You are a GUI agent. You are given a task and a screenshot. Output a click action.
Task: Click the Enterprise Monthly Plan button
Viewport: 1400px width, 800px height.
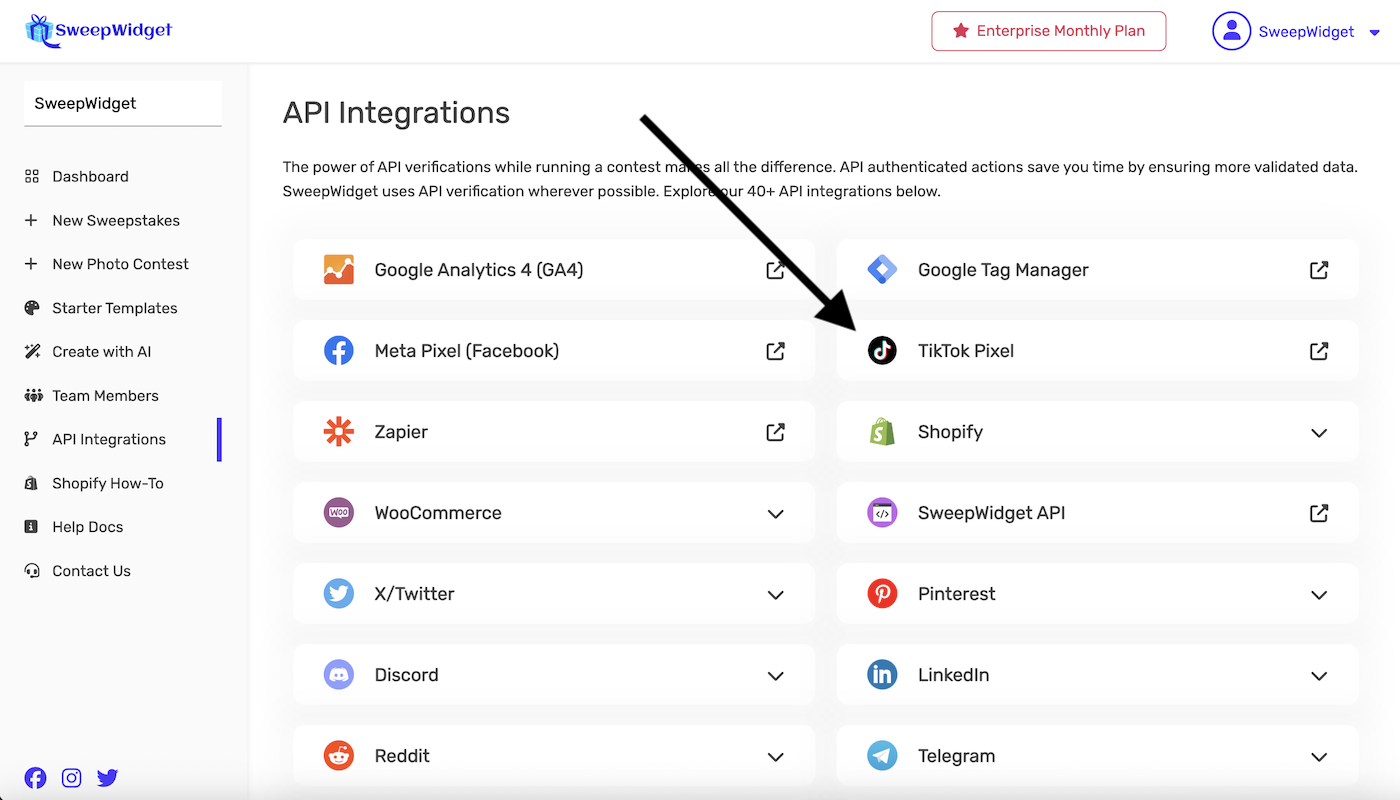1048,31
